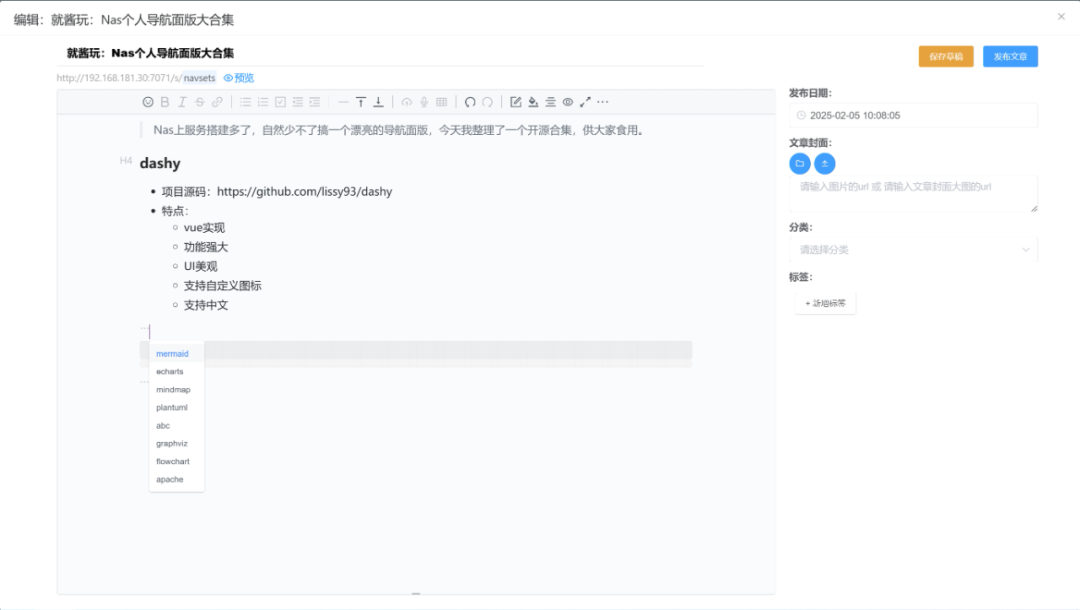Redo the last edit
1080x610 pixels.
tap(488, 102)
